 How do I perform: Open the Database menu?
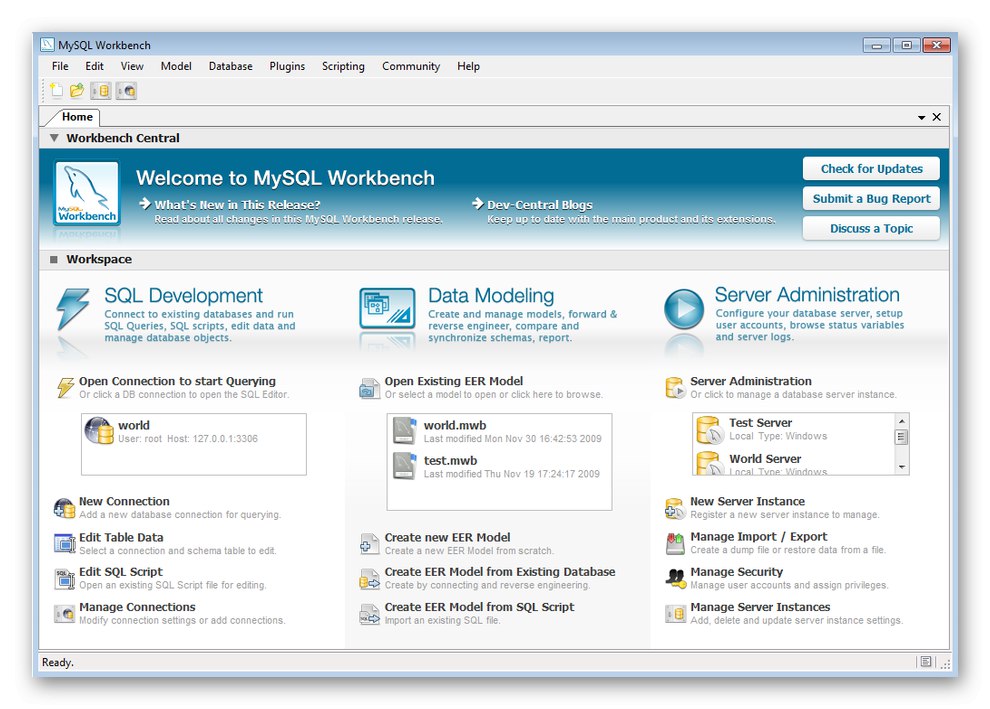pyautogui.click(x=230, y=66)
